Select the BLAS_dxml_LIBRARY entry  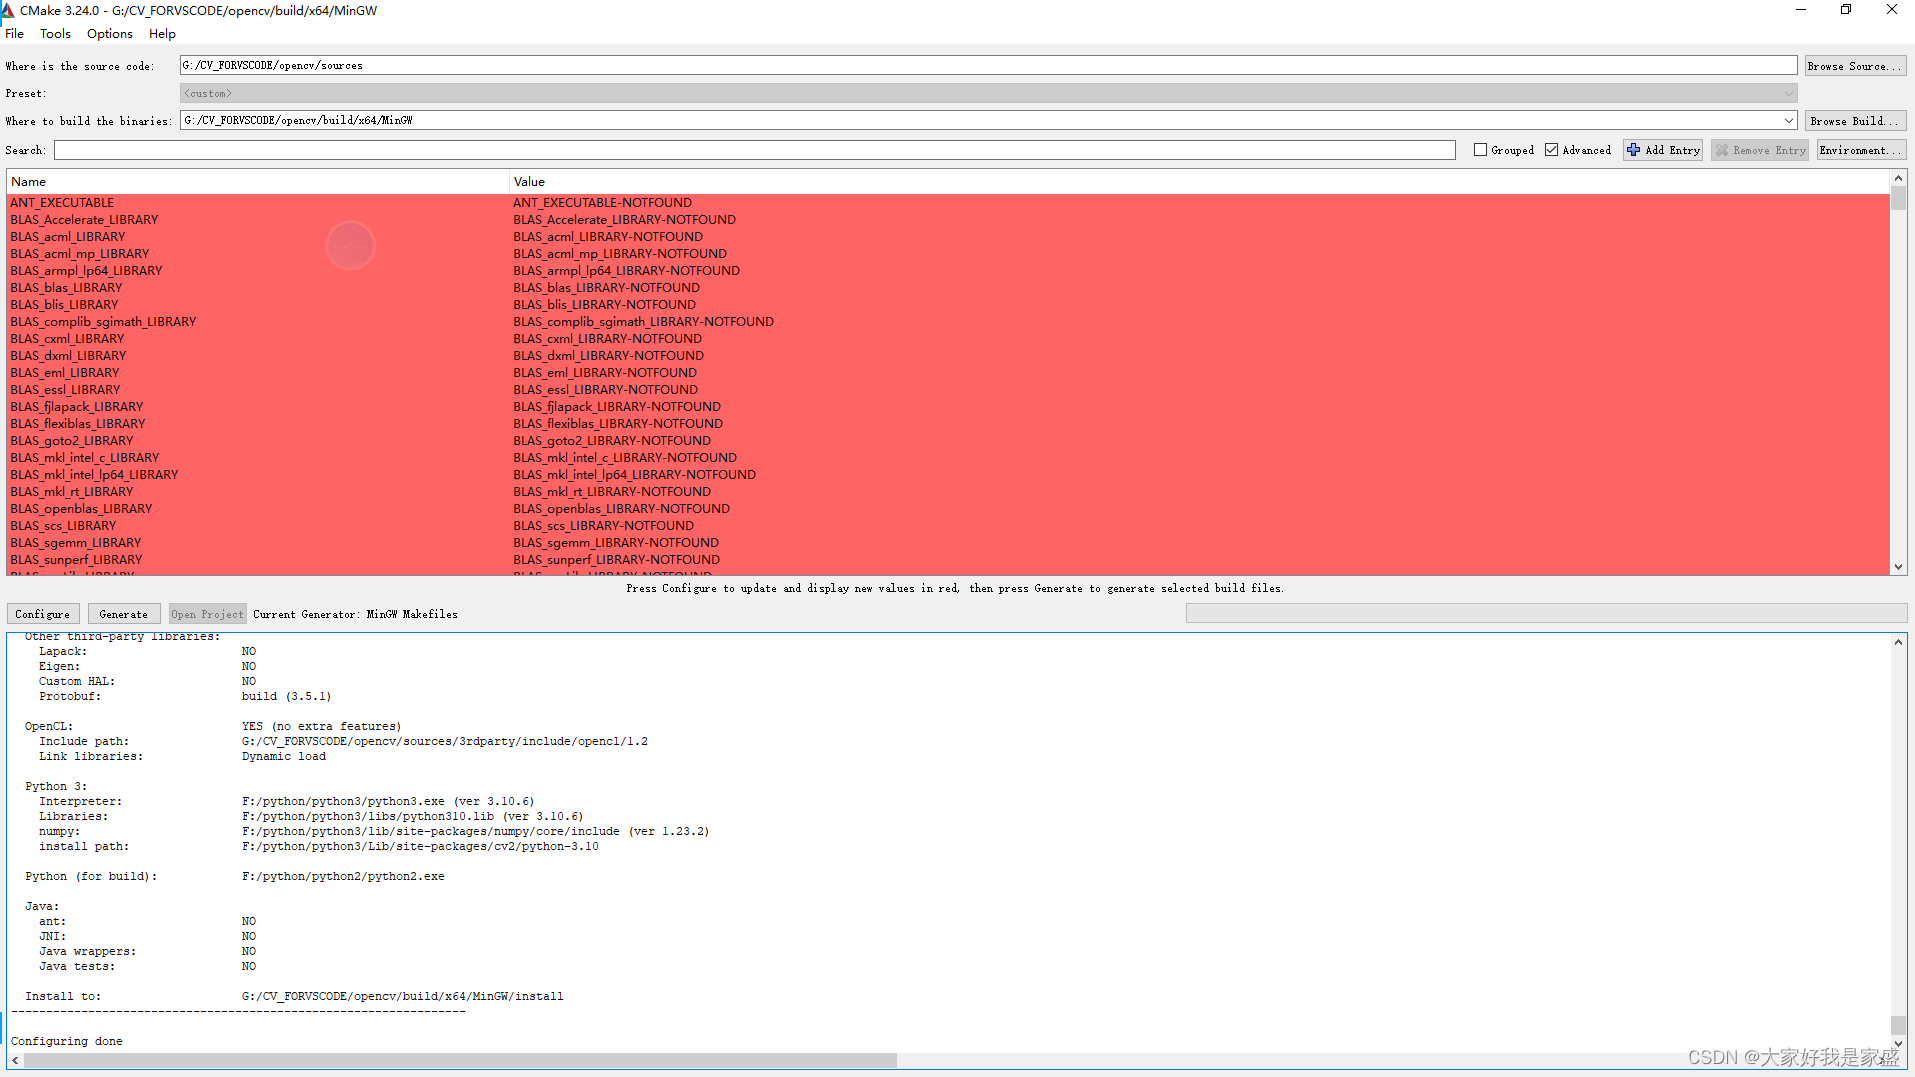click(x=68, y=355)
